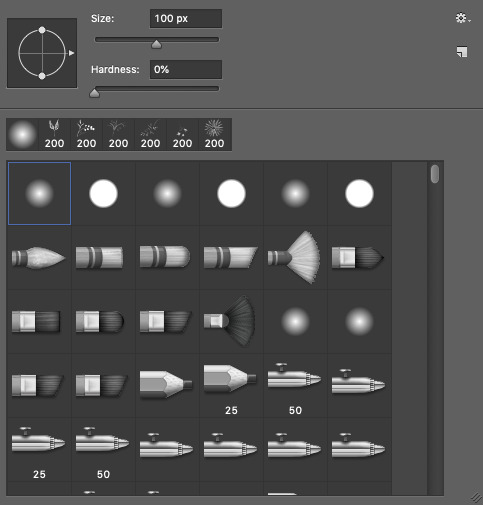Image resolution: width=483 pixels, height=505 pixels.
Task: Pick the recent 200 brush with small scattered flowers
Action: pyautogui.click(x=182, y=134)
